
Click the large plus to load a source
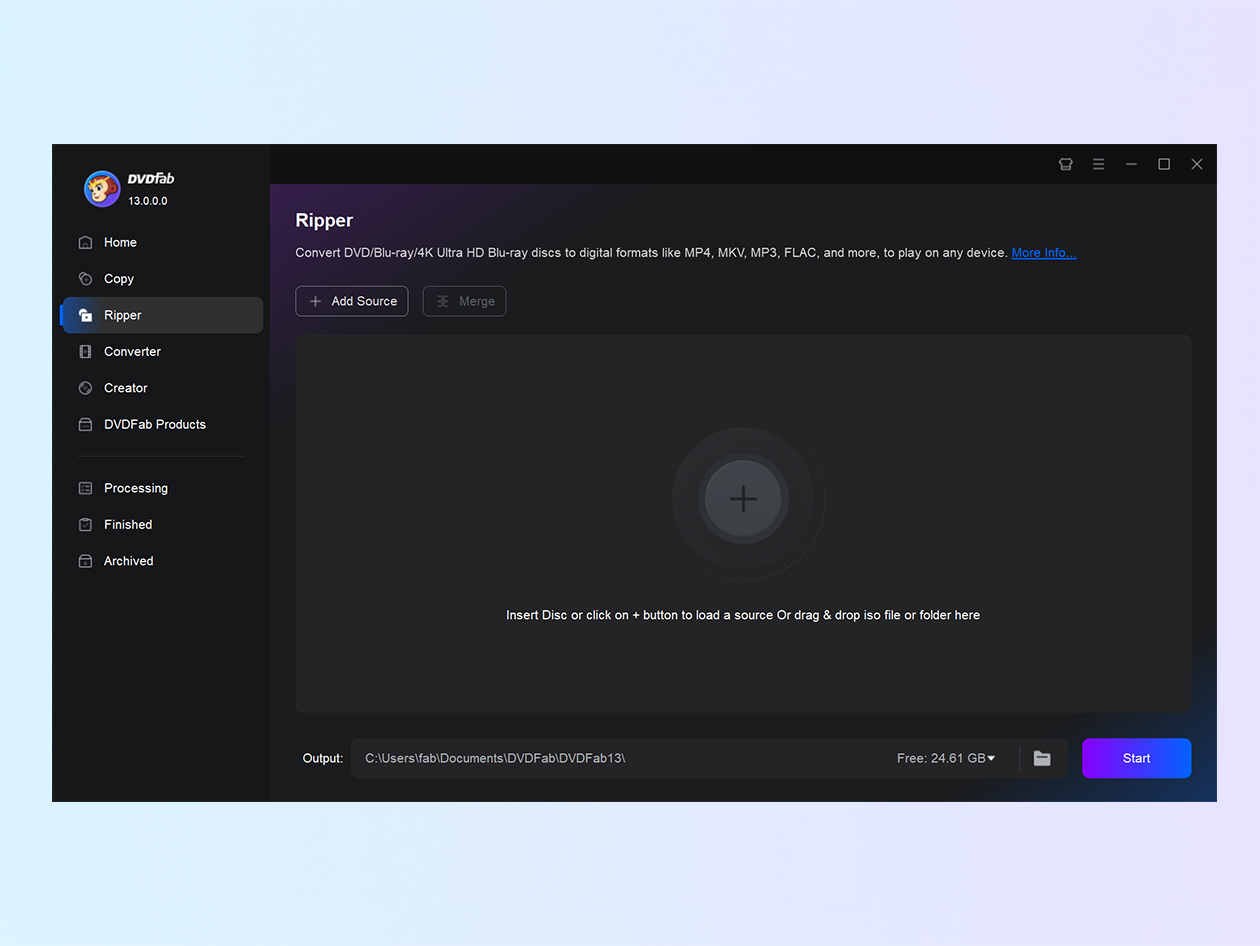743,498
